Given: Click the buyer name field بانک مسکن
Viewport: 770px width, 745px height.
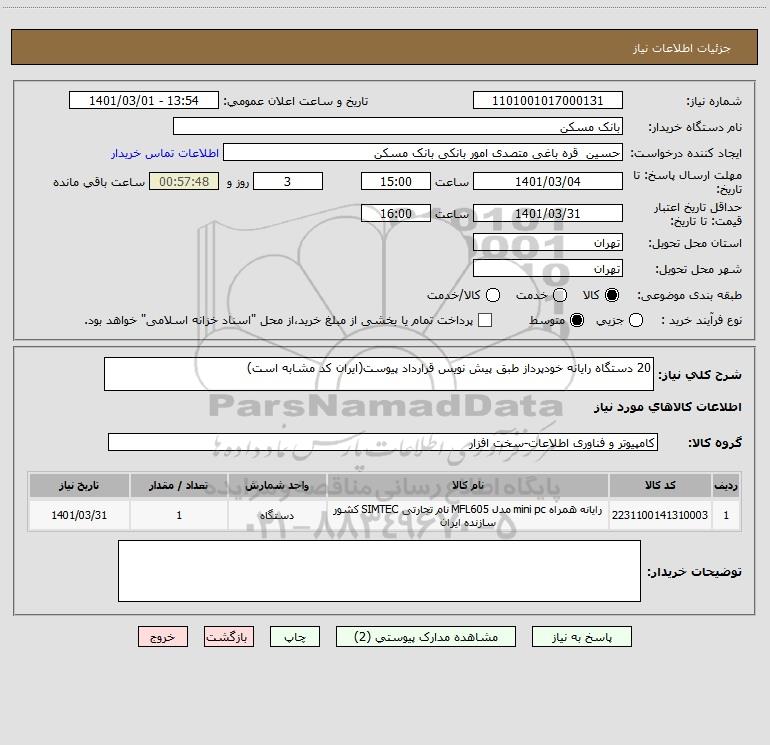Looking at the screenshot, I should tap(398, 126).
